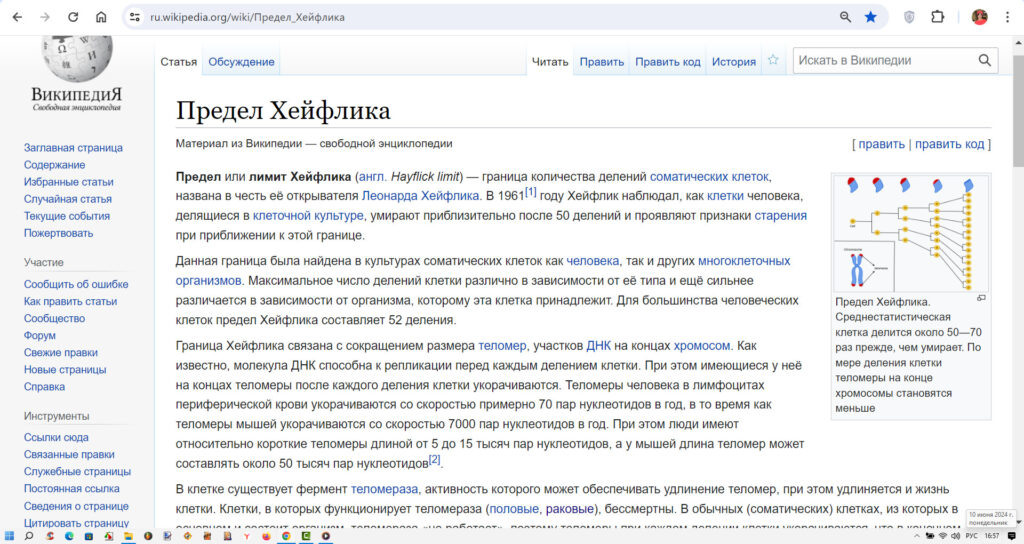
Task: Open File Explorer from taskbar
Action: pyautogui.click(x=128, y=536)
